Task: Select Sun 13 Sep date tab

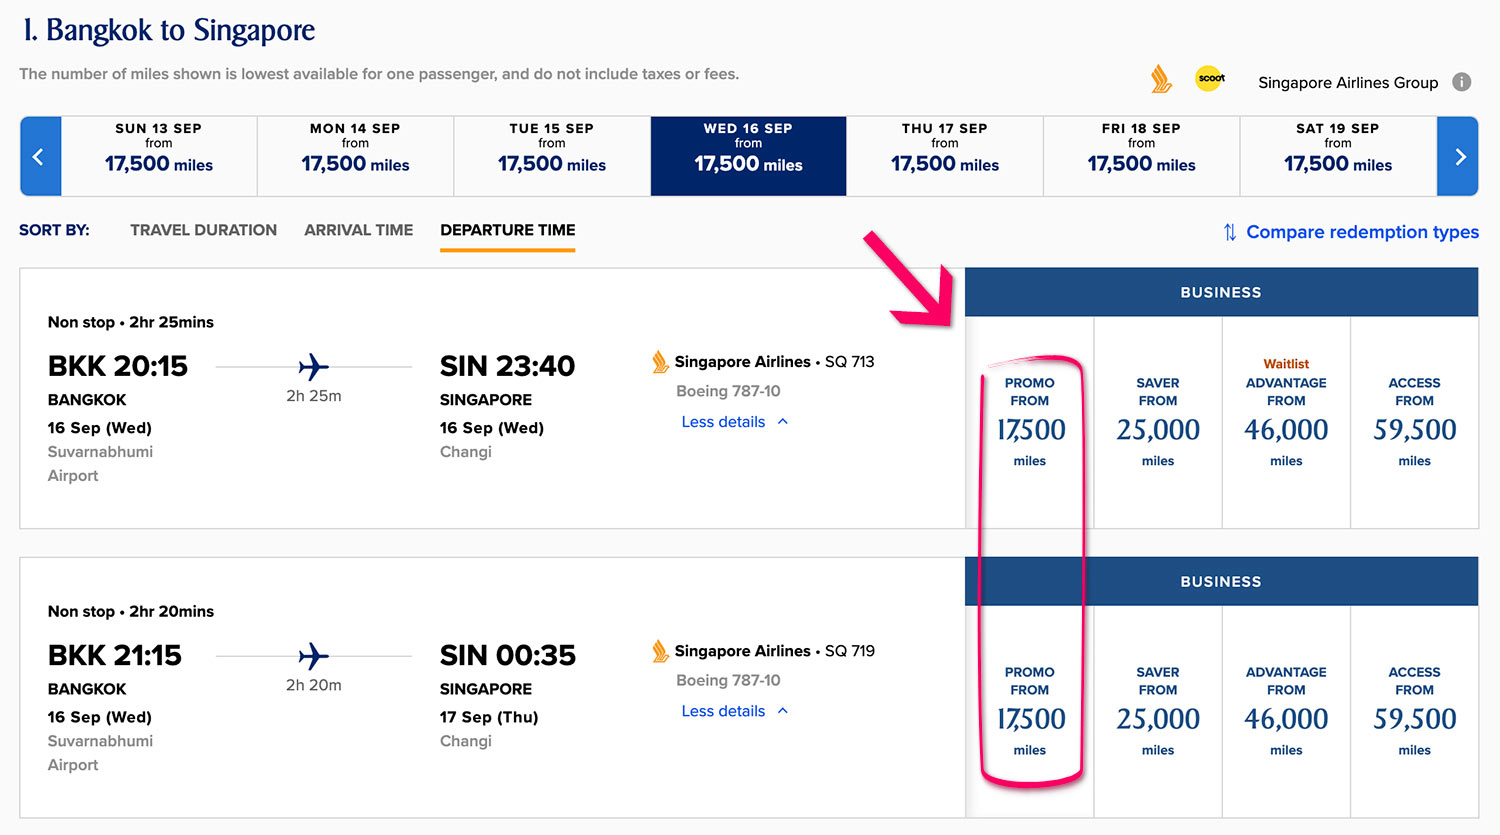Action: 159,156
